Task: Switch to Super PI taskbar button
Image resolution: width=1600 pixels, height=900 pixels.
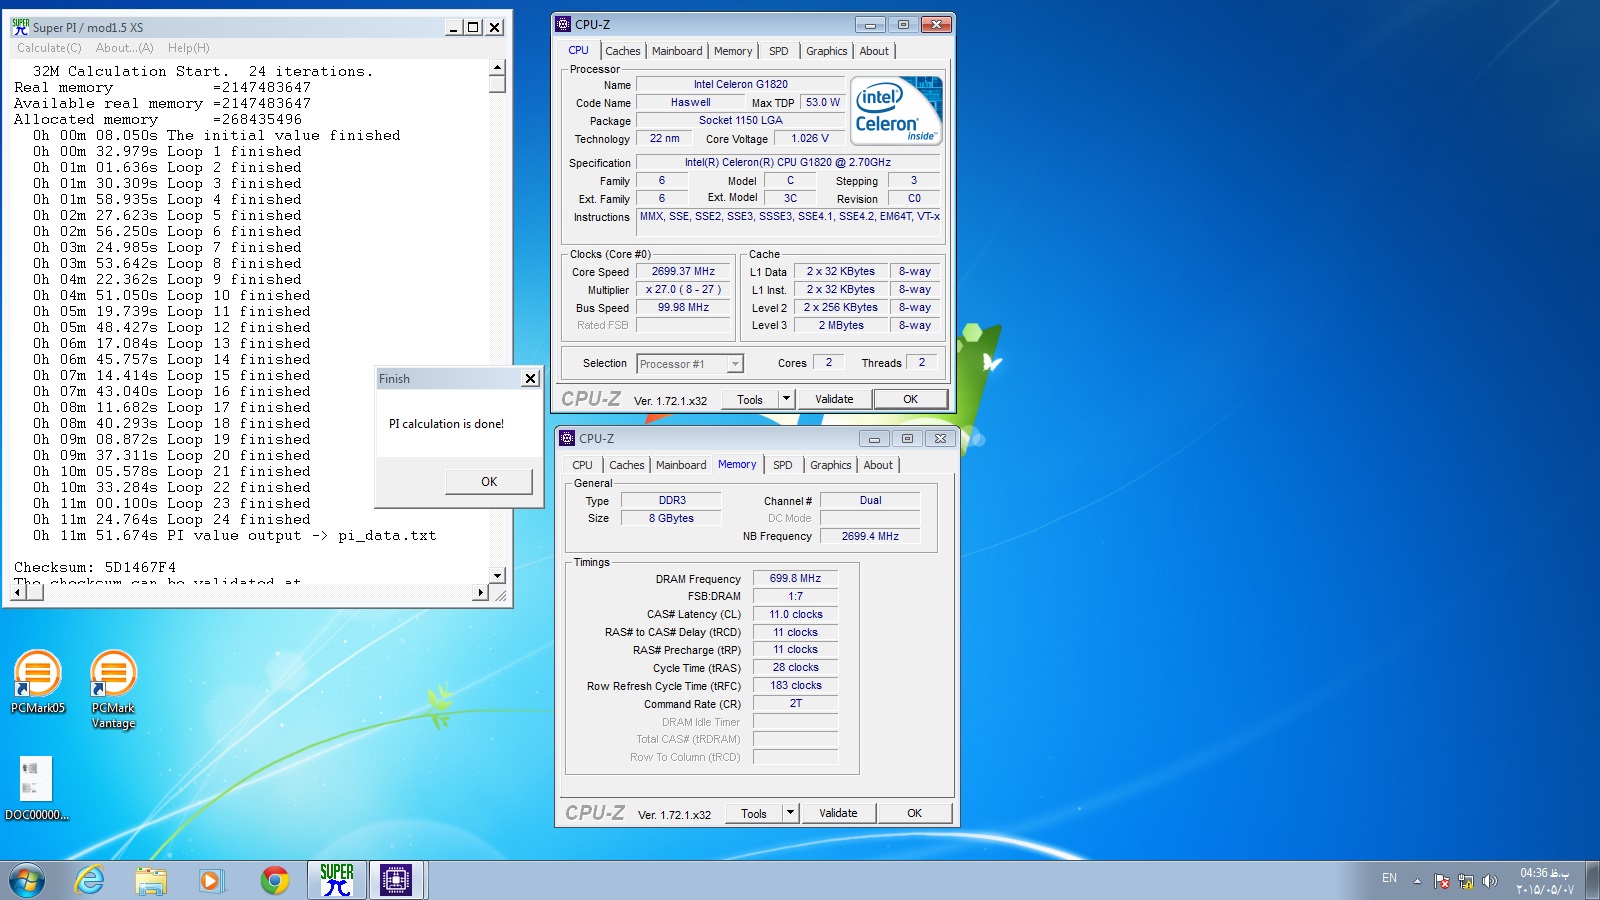Action: [x=337, y=880]
